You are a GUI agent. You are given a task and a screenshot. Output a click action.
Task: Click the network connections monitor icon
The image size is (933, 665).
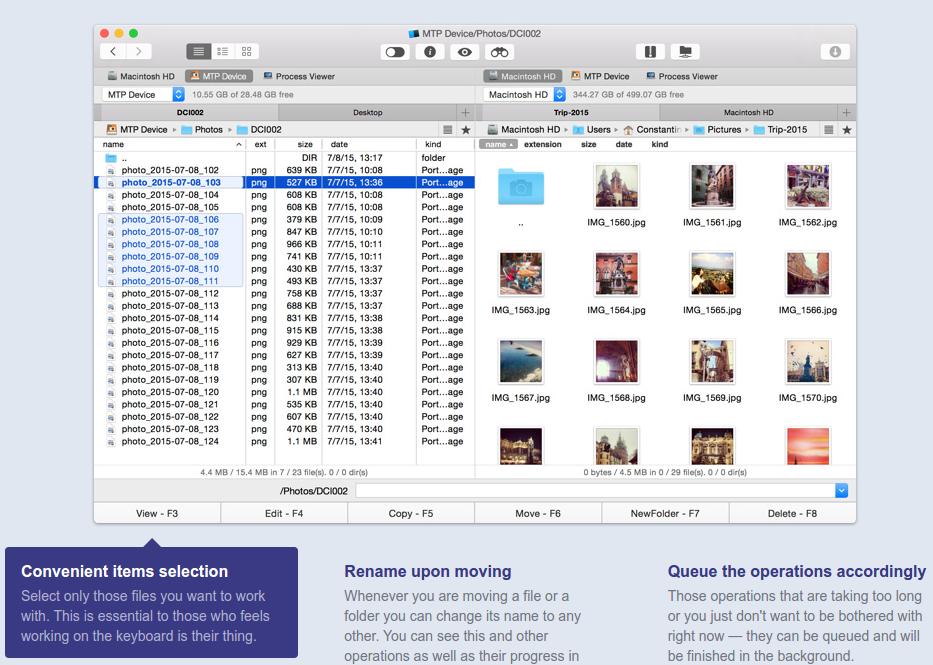685,52
